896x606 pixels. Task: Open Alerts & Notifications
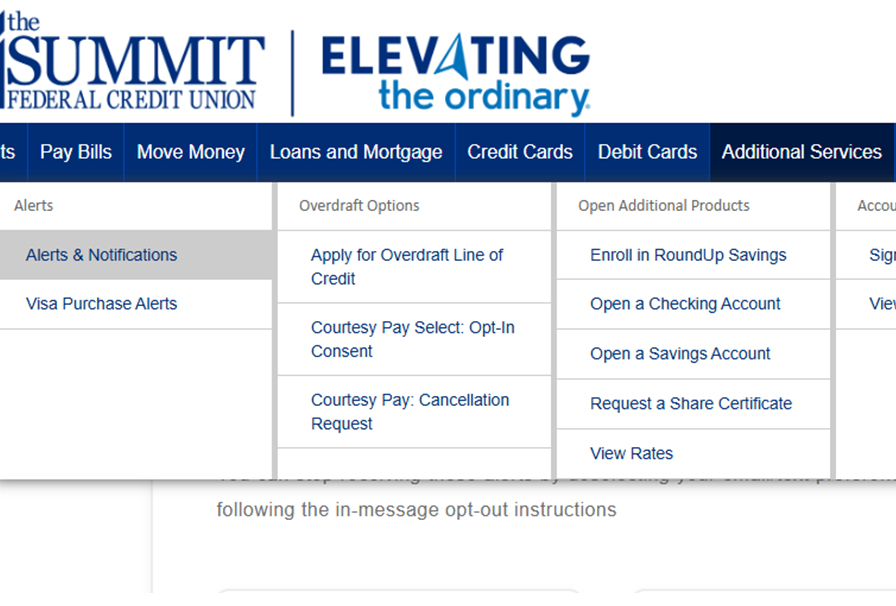coord(101,255)
